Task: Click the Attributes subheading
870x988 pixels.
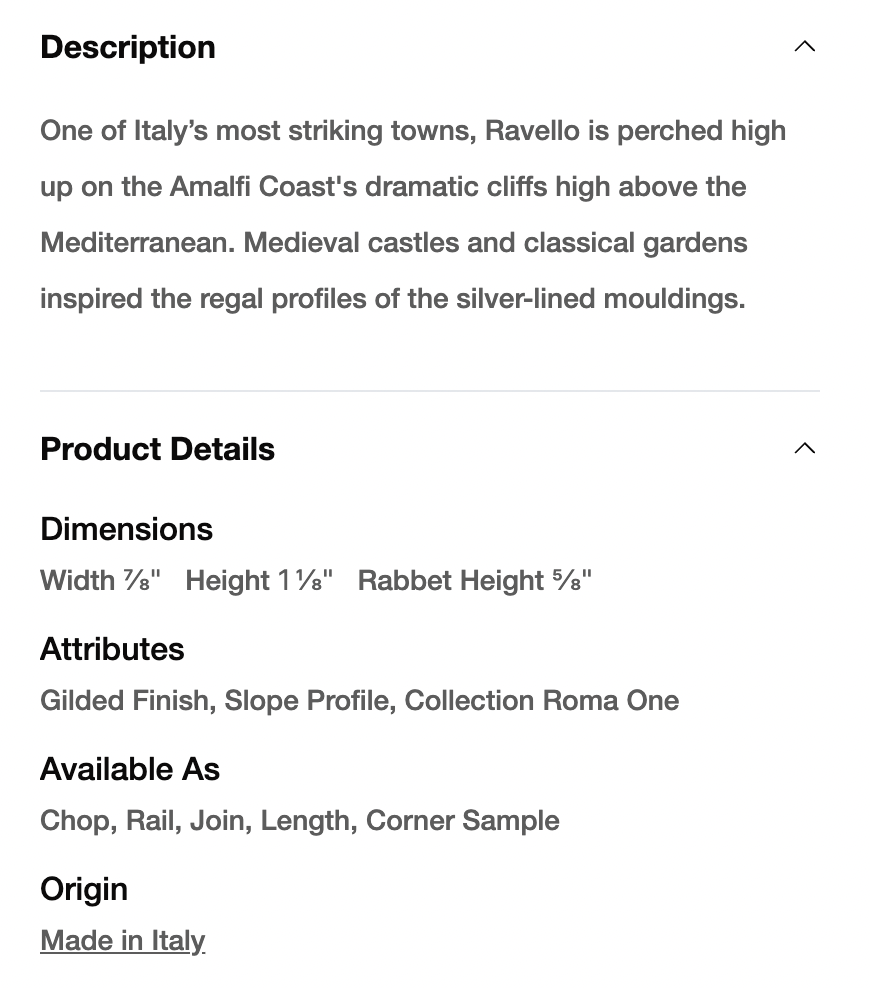Action: coord(112,649)
